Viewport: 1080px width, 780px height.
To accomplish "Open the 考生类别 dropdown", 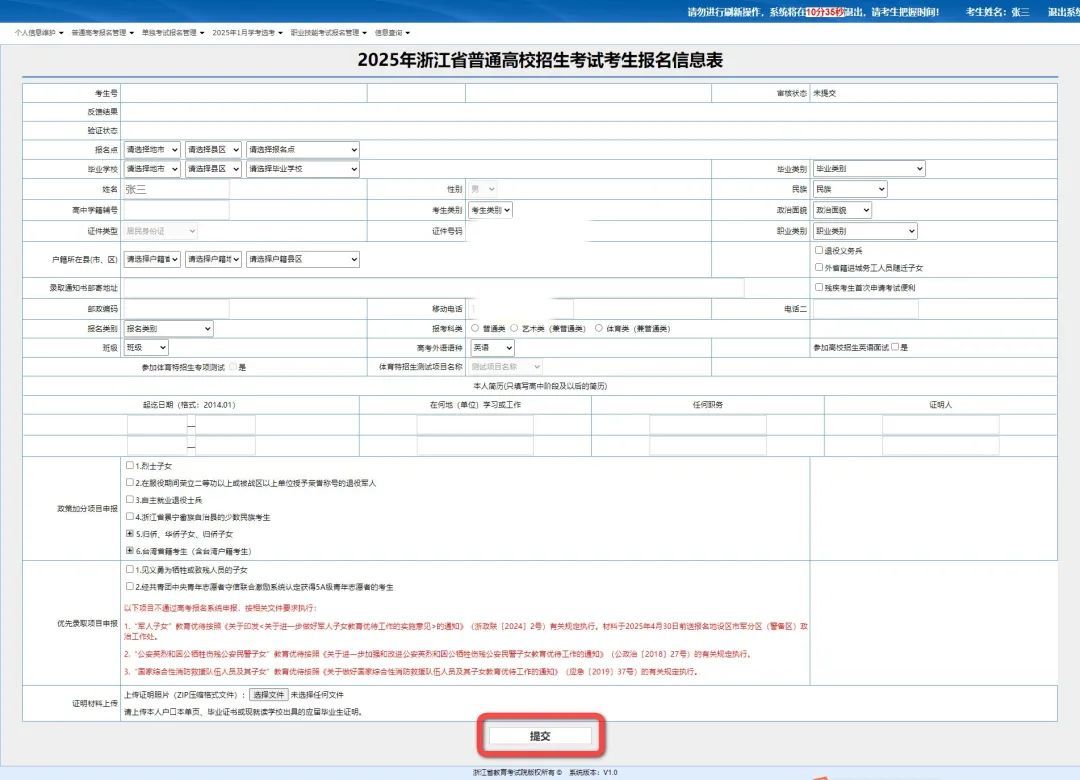I will point(490,210).
